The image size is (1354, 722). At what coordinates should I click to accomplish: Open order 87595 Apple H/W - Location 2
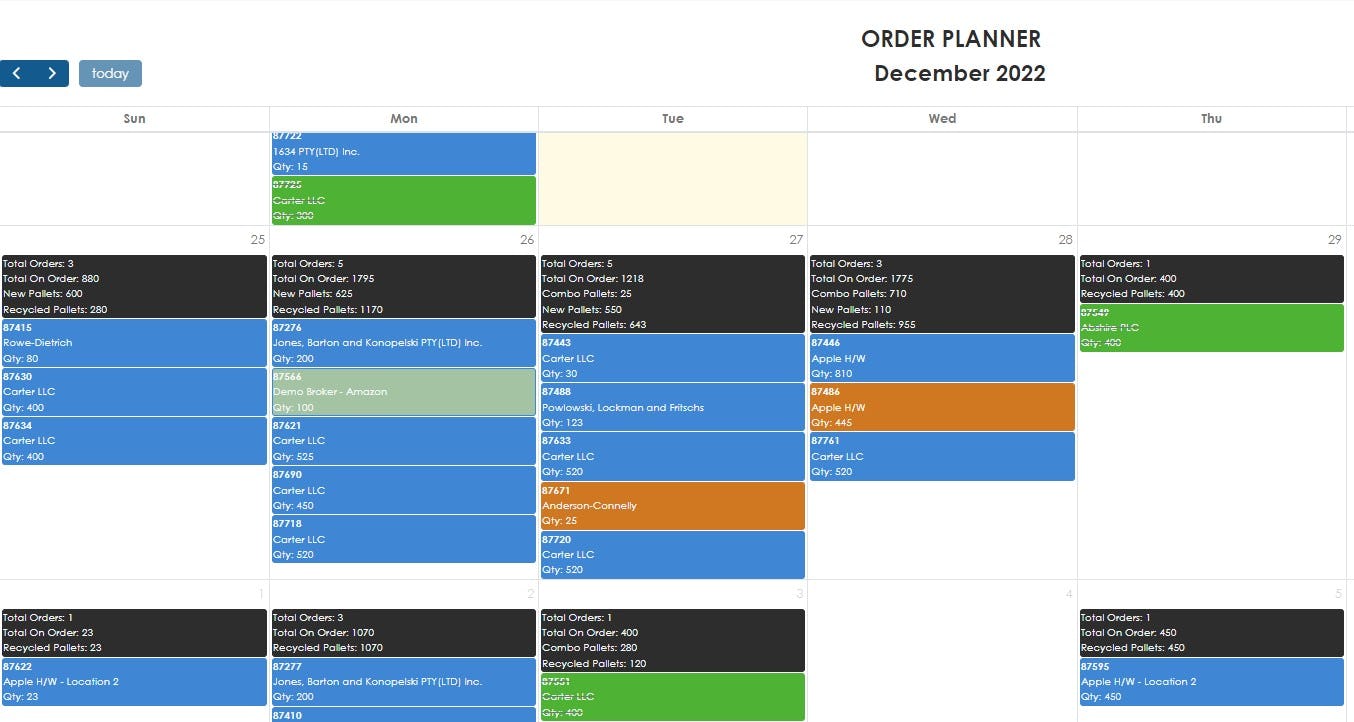click(x=1211, y=682)
